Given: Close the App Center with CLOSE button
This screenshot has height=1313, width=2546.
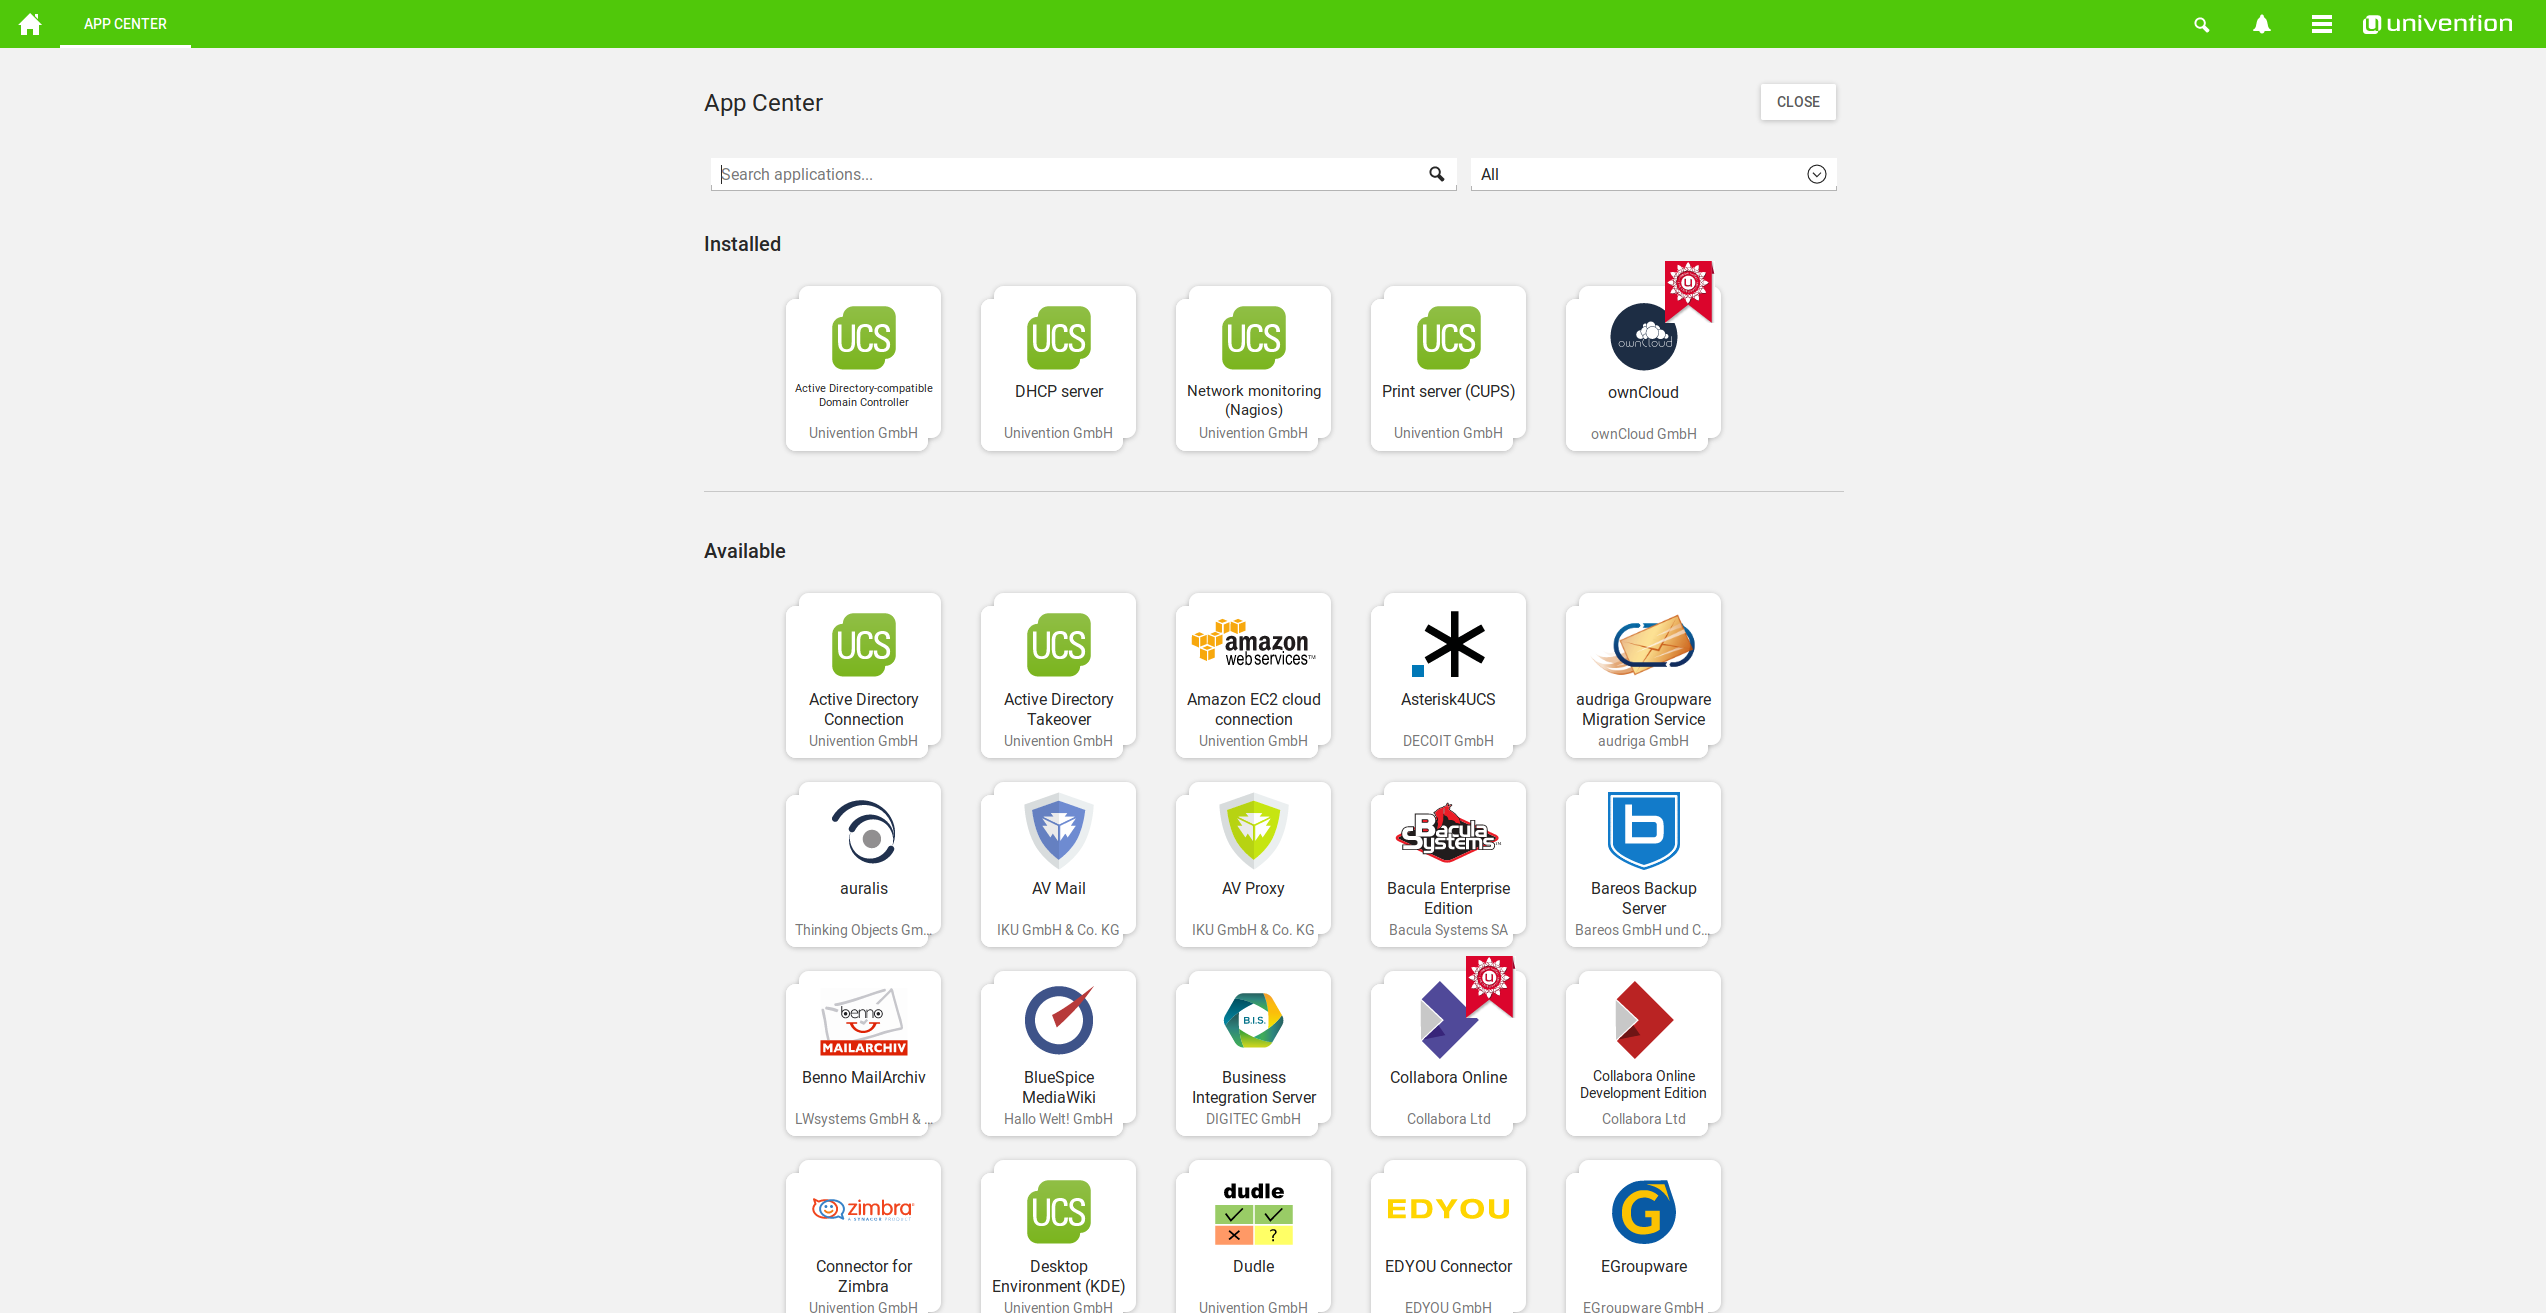Looking at the screenshot, I should (x=1797, y=102).
